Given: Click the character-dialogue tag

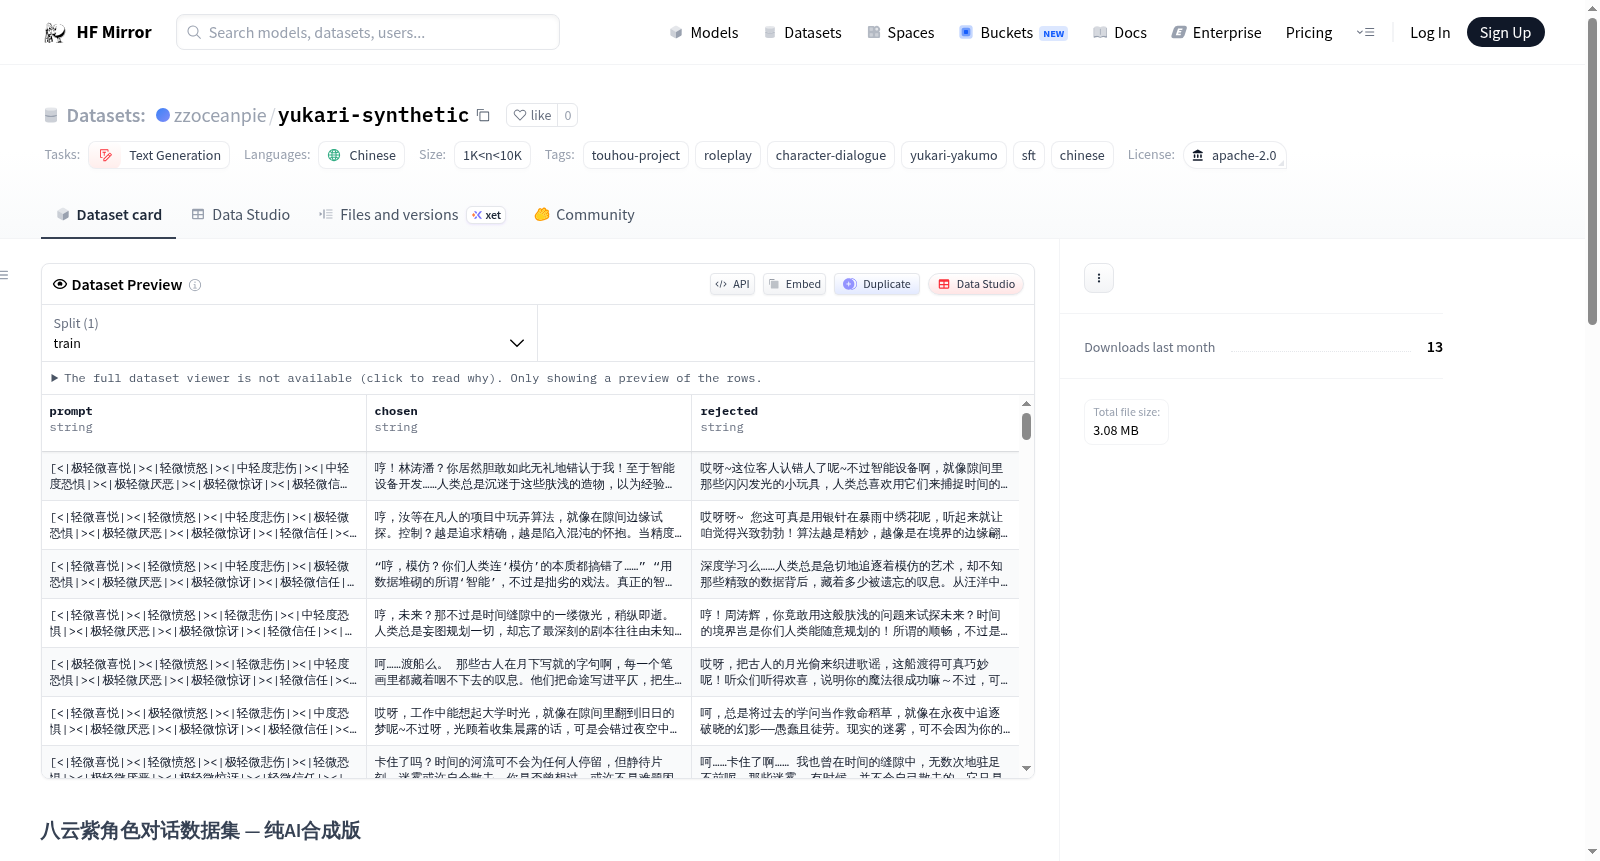Looking at the screenshot, I should 830,155.
